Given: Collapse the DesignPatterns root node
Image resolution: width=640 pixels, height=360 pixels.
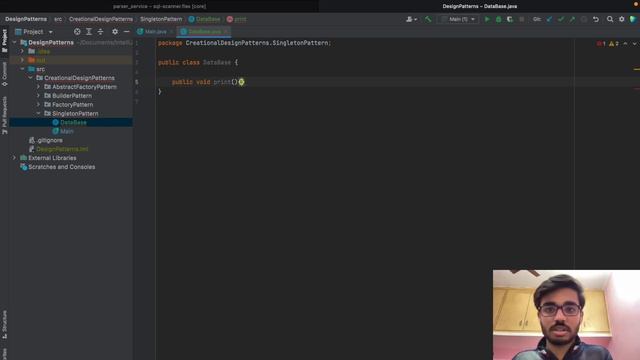Looking at the screenshot, I should (x=15, y=42).
